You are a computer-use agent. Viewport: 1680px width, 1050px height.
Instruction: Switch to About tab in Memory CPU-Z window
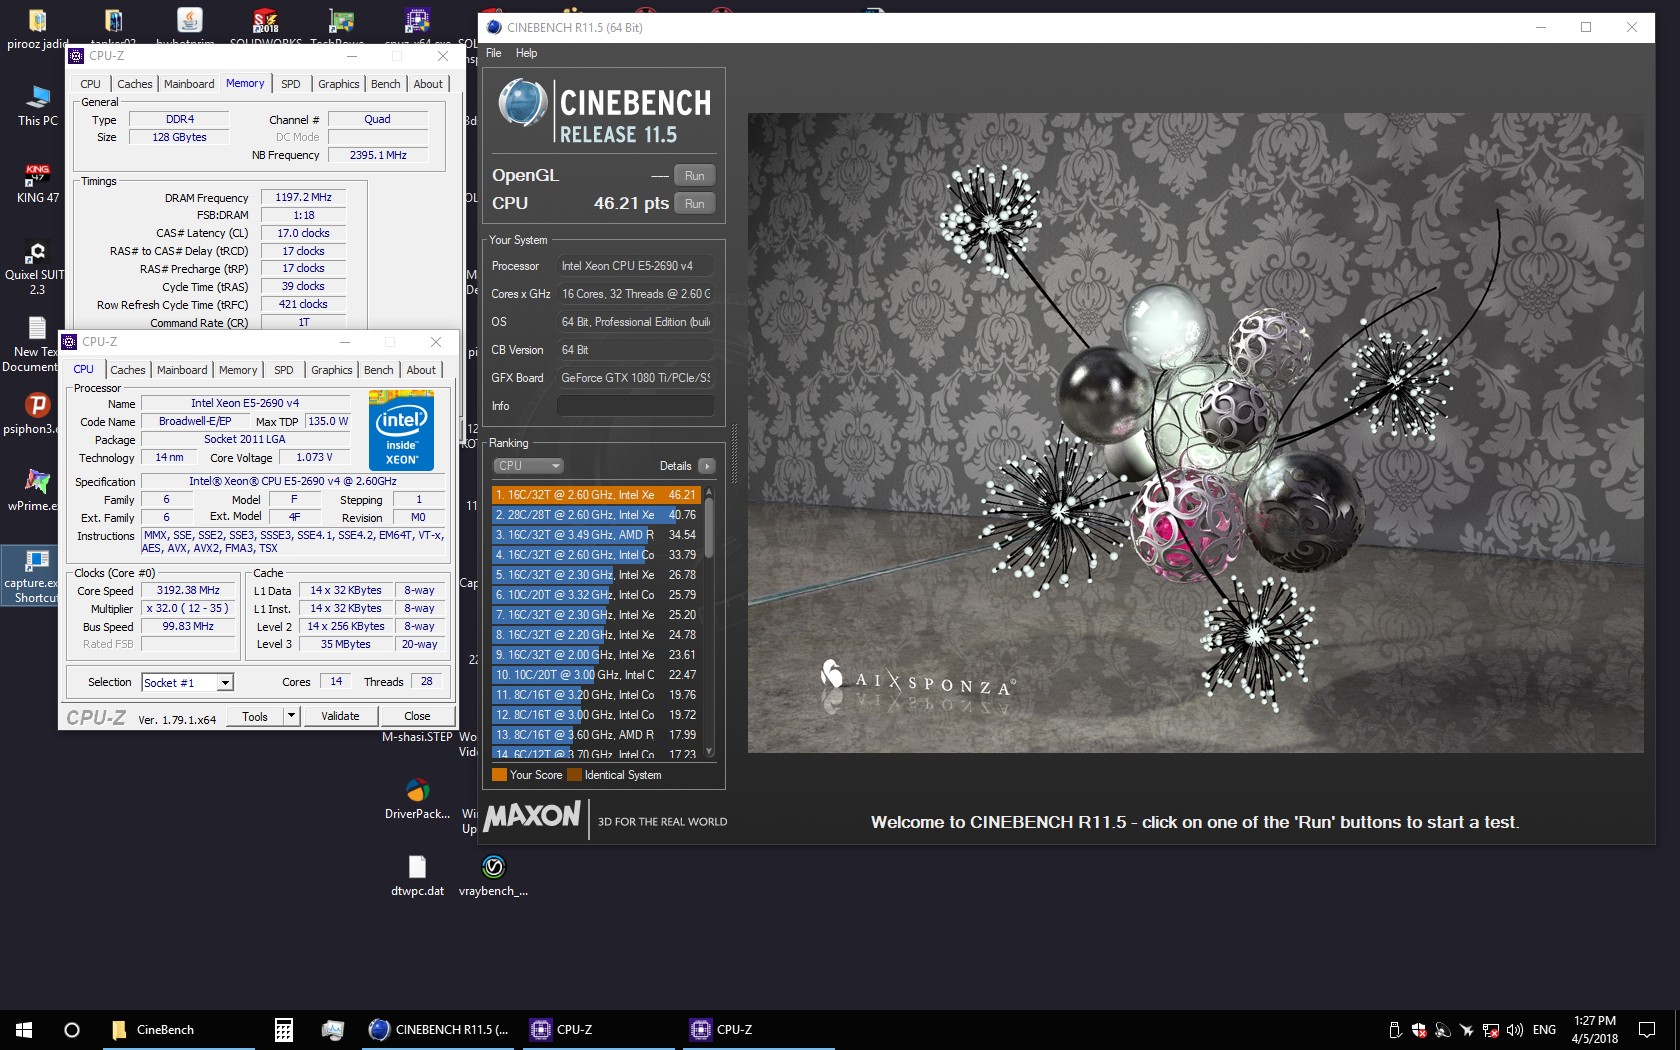(x=428, y=84)
